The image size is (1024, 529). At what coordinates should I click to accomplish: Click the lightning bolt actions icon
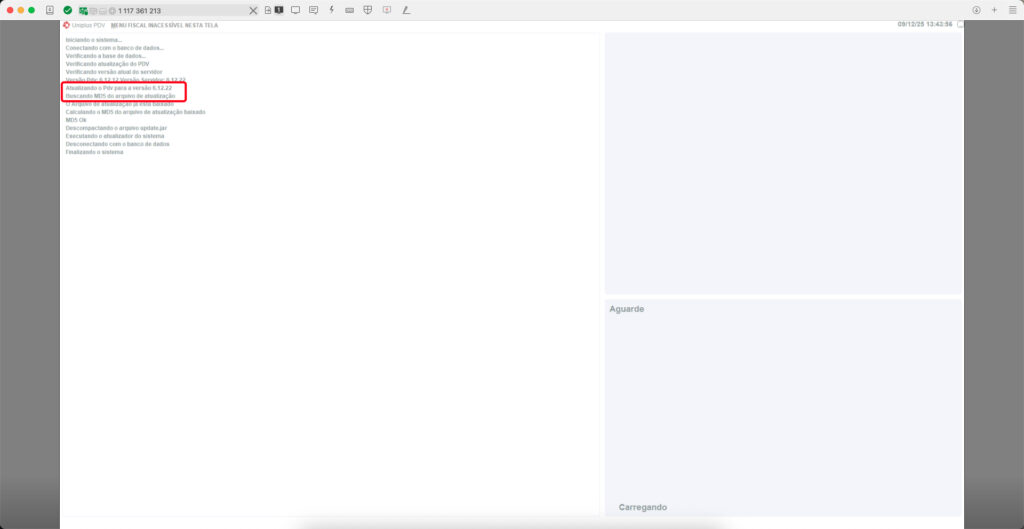(331, 10)
